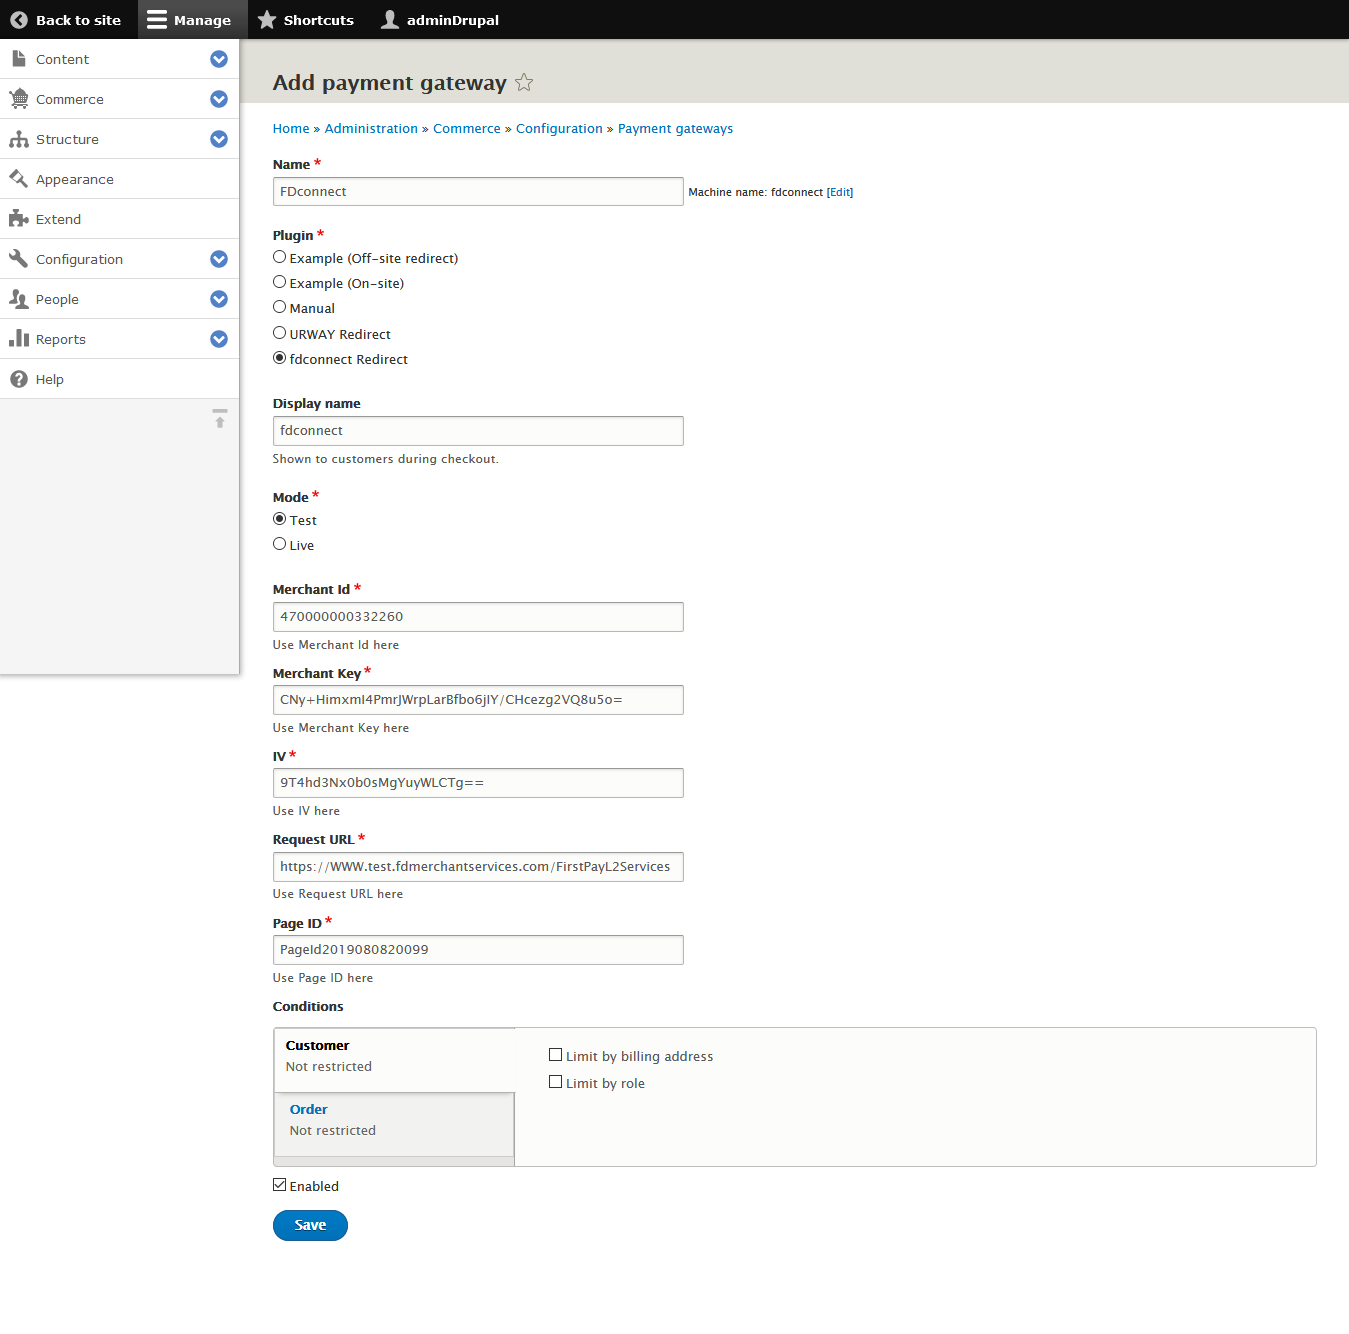Expand the Commerce menu arrow
The image size is (1349, 1334).
[x=219, y=99]
